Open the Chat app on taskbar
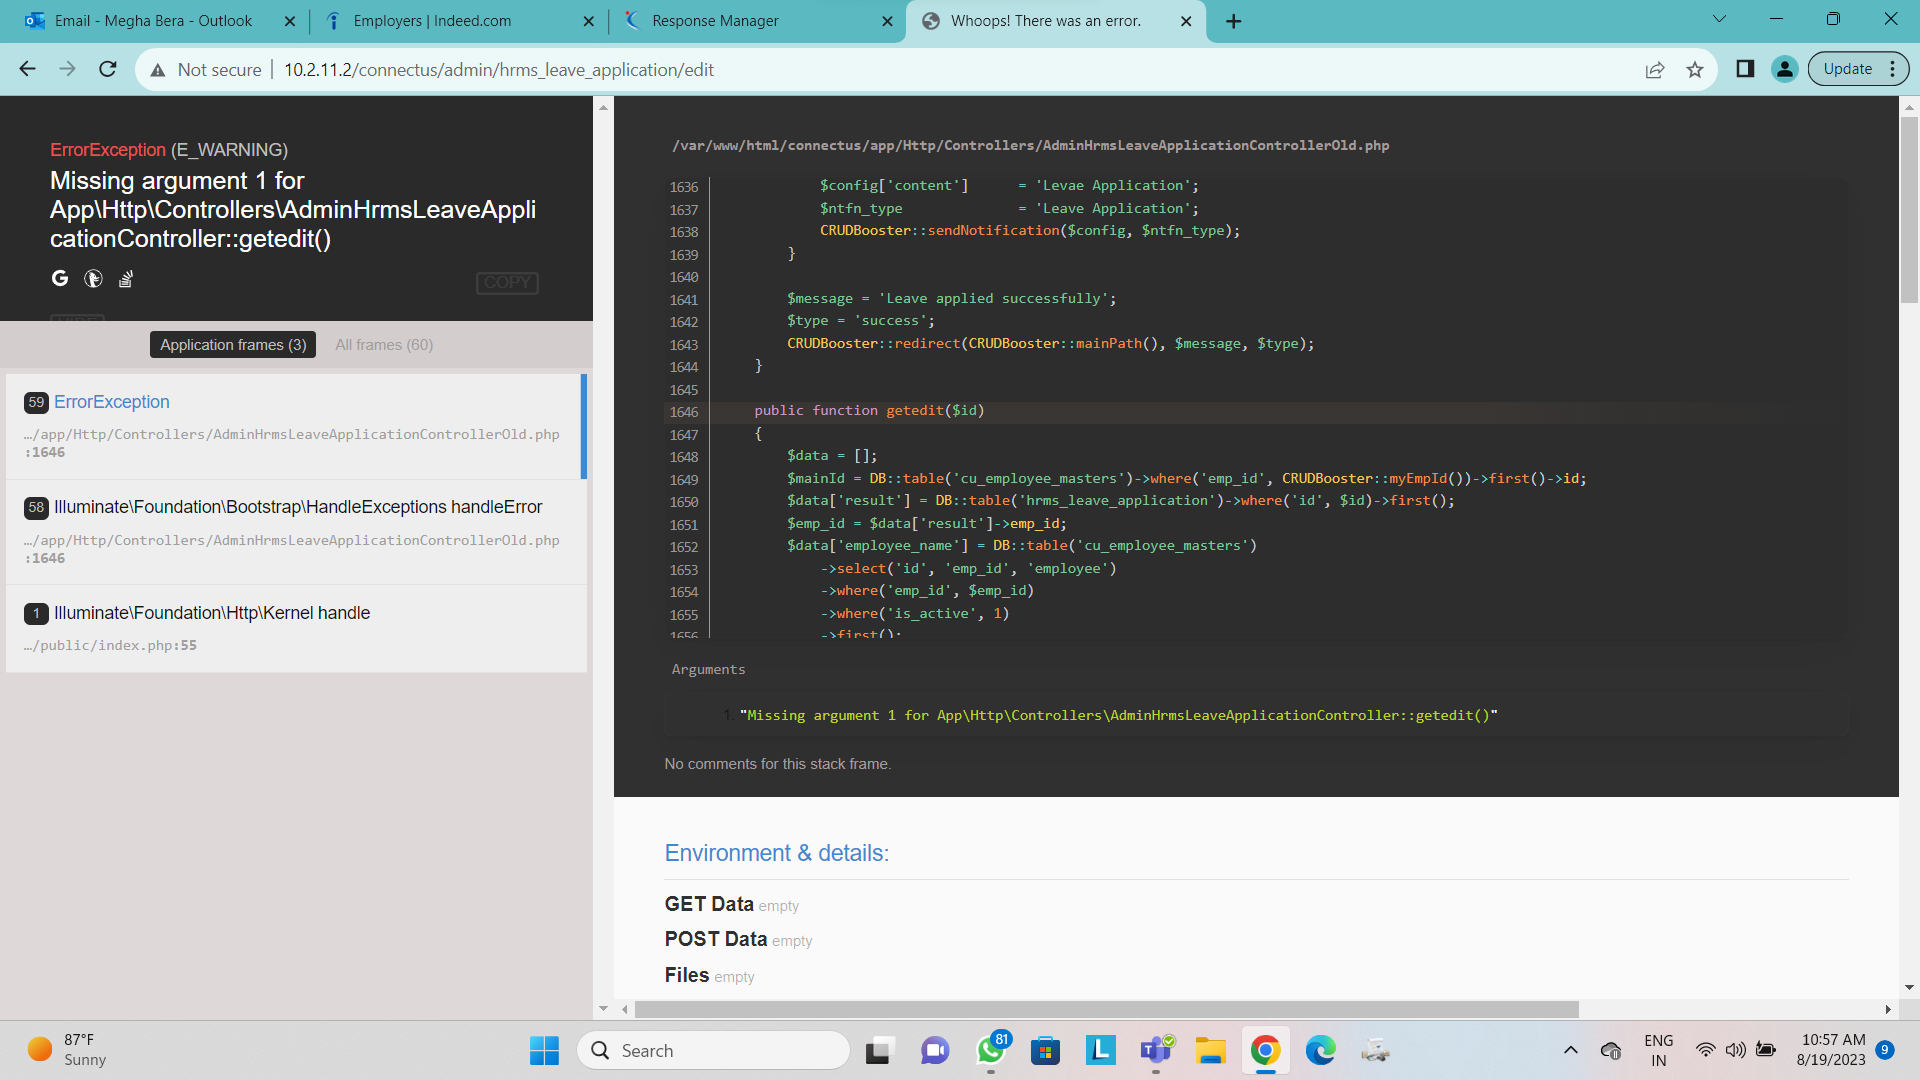Image resolution: width=1920 pixels, height=1080 pixels. [x=935, y=1050]
